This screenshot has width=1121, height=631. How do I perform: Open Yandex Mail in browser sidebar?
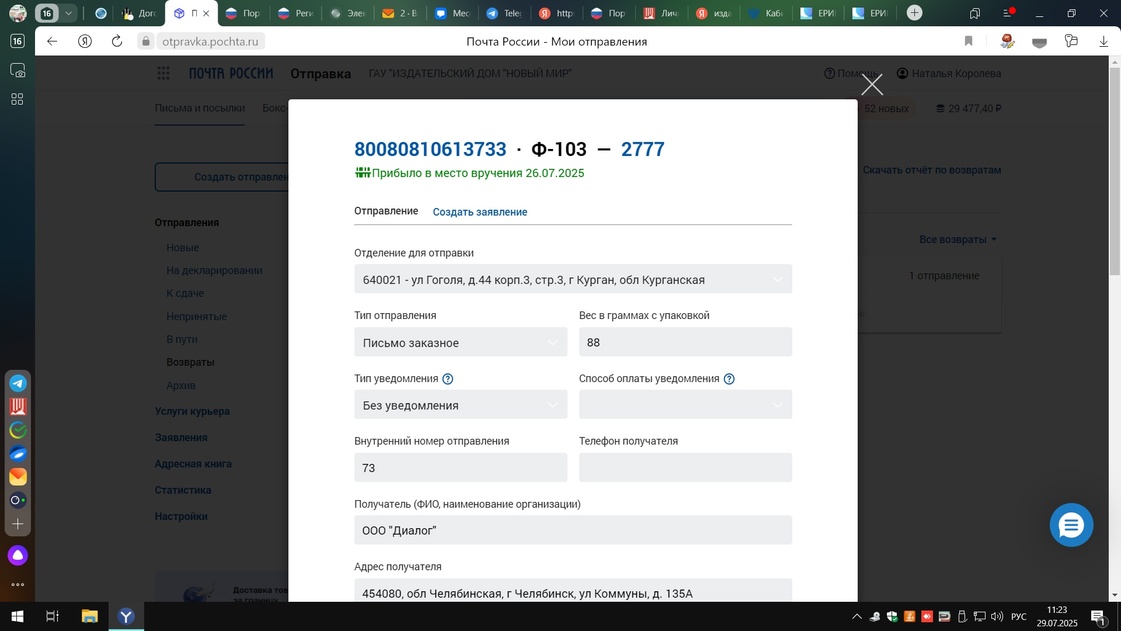click(x=18, y=477)
